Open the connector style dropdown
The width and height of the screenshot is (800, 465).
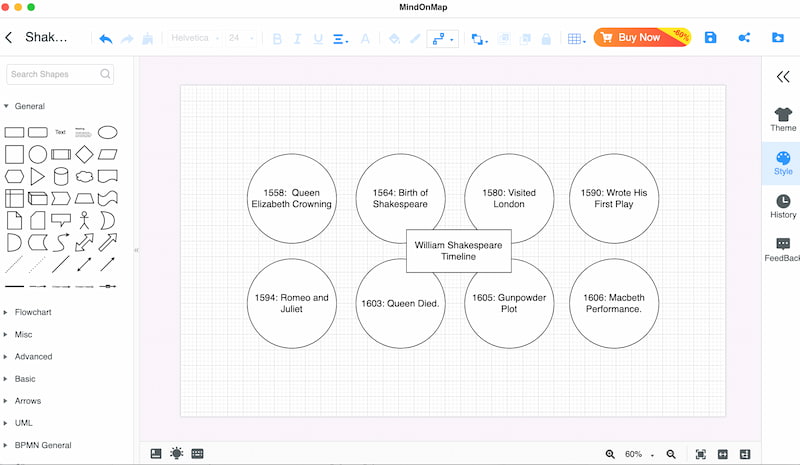pos(442,39)
